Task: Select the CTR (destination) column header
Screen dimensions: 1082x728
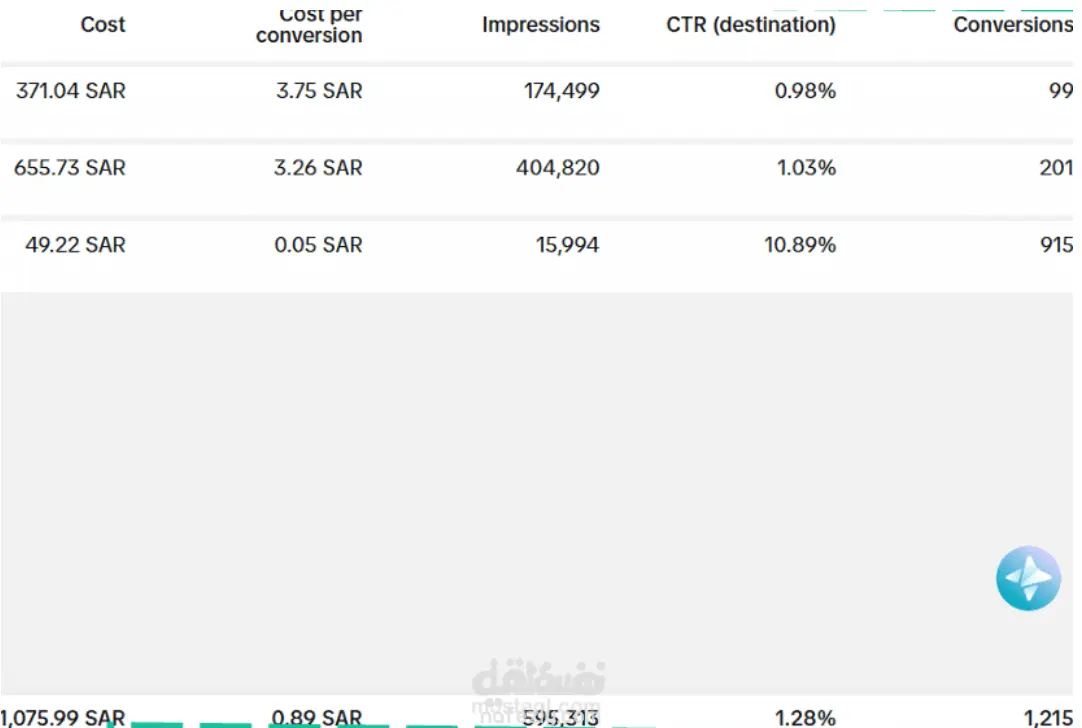Action: click(x=751, y=25)
